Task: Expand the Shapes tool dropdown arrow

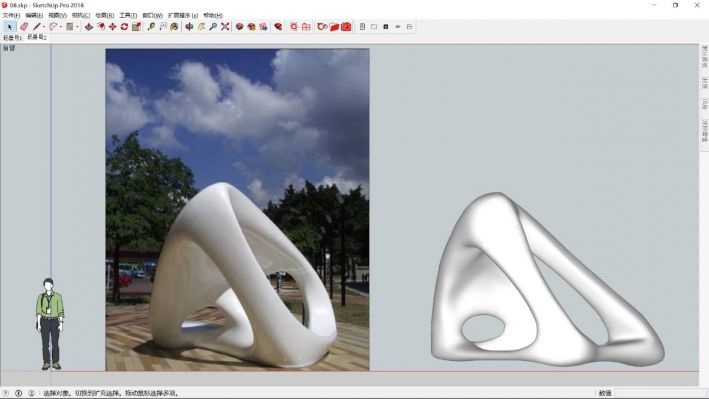Action: click(77, 27)
